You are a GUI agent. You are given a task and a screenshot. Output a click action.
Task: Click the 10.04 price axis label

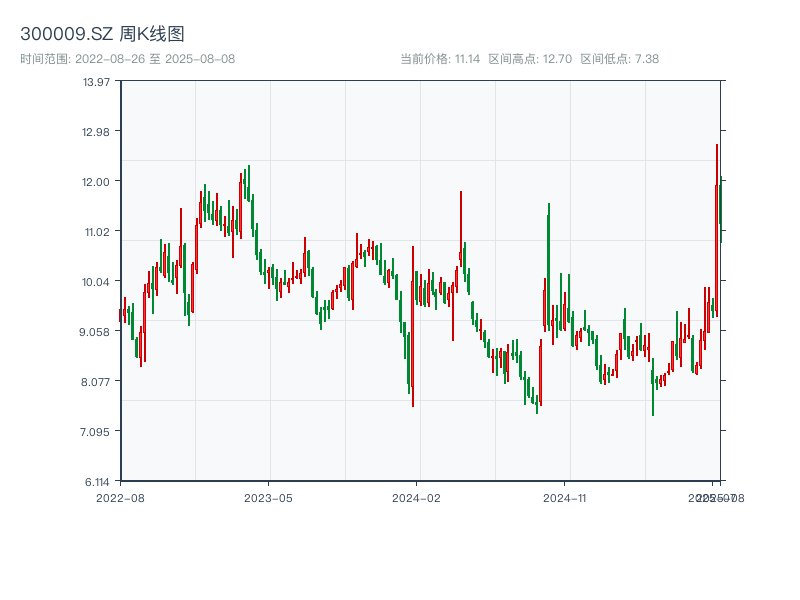(x=96, y=281)
